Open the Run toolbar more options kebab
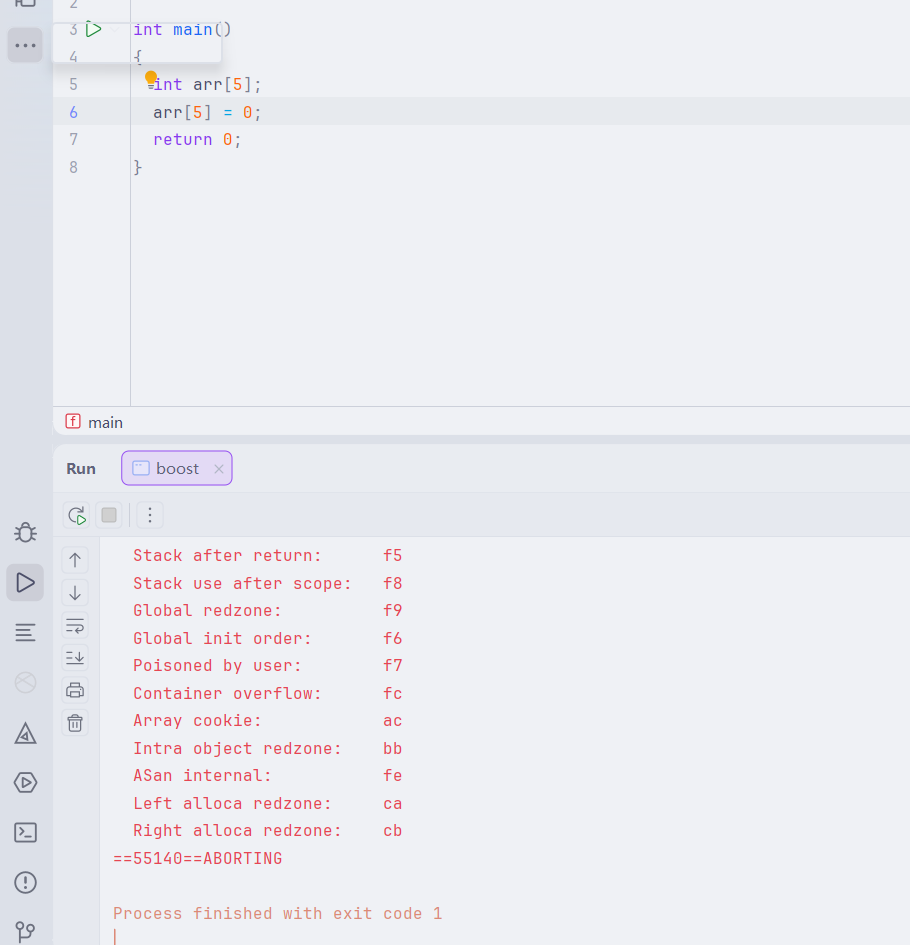This screenshot has width=910, height=945. (150, 515)
